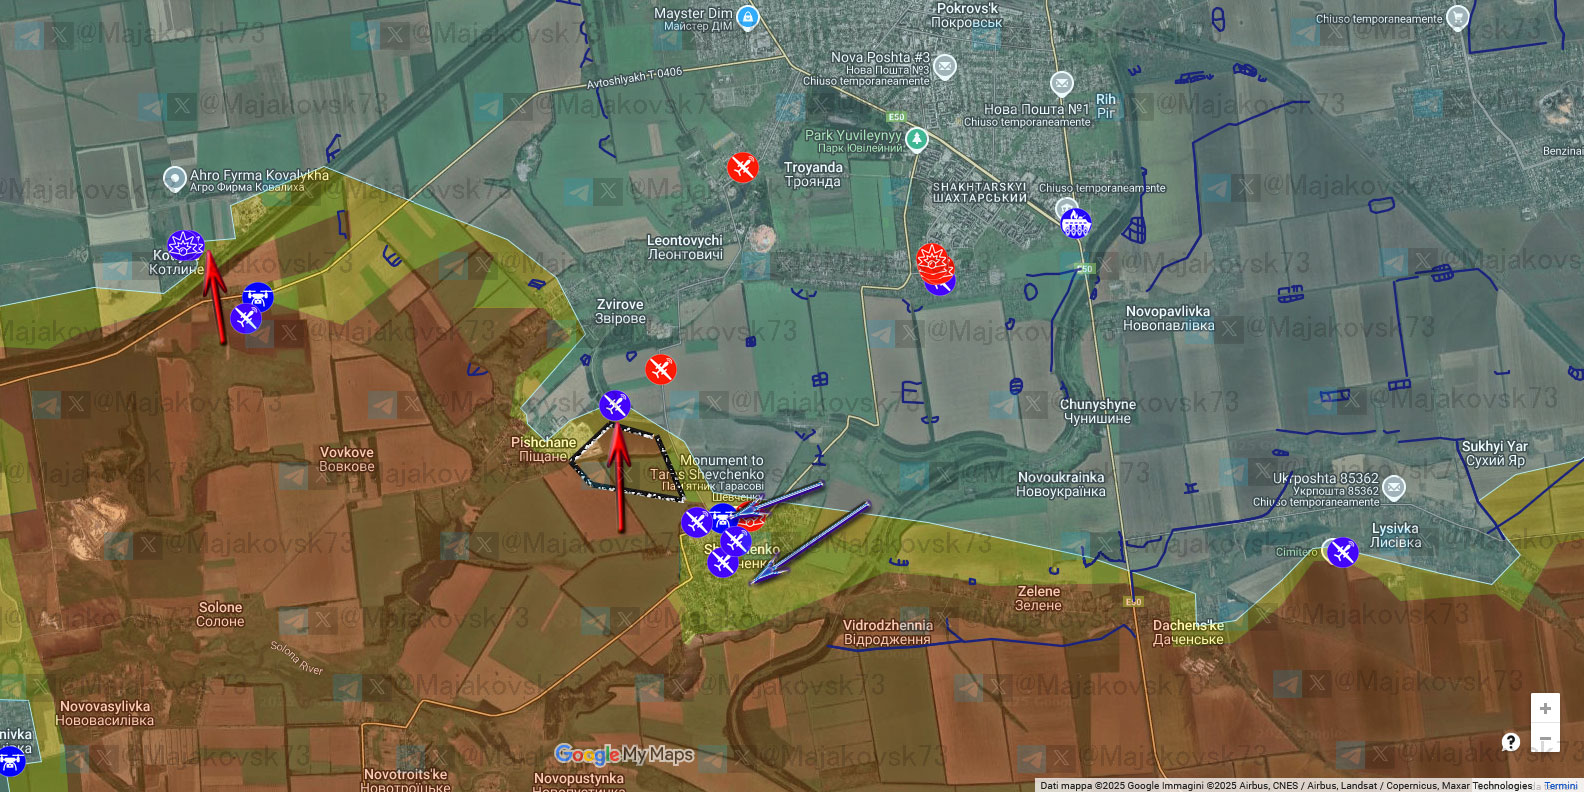Viewport: 1584px width, 792px height.
Task: Click the Sukhyi Yar label
Action: tap(1495, 453)
